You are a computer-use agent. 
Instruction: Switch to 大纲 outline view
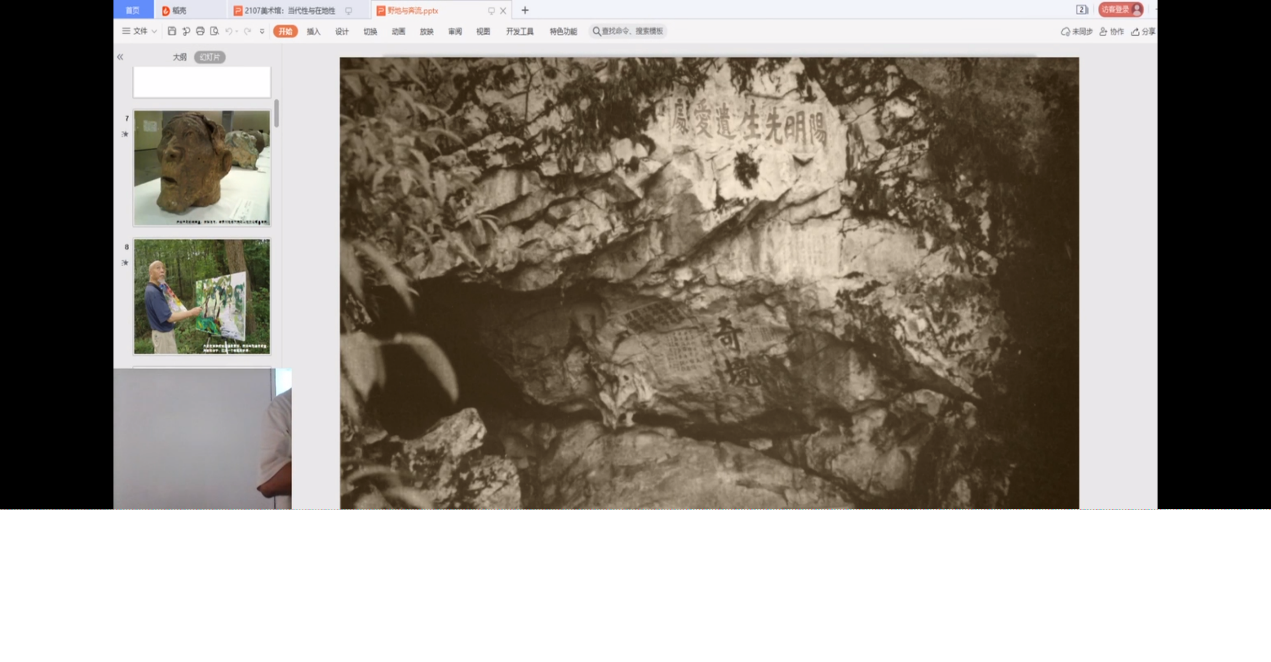click(179, 57)
